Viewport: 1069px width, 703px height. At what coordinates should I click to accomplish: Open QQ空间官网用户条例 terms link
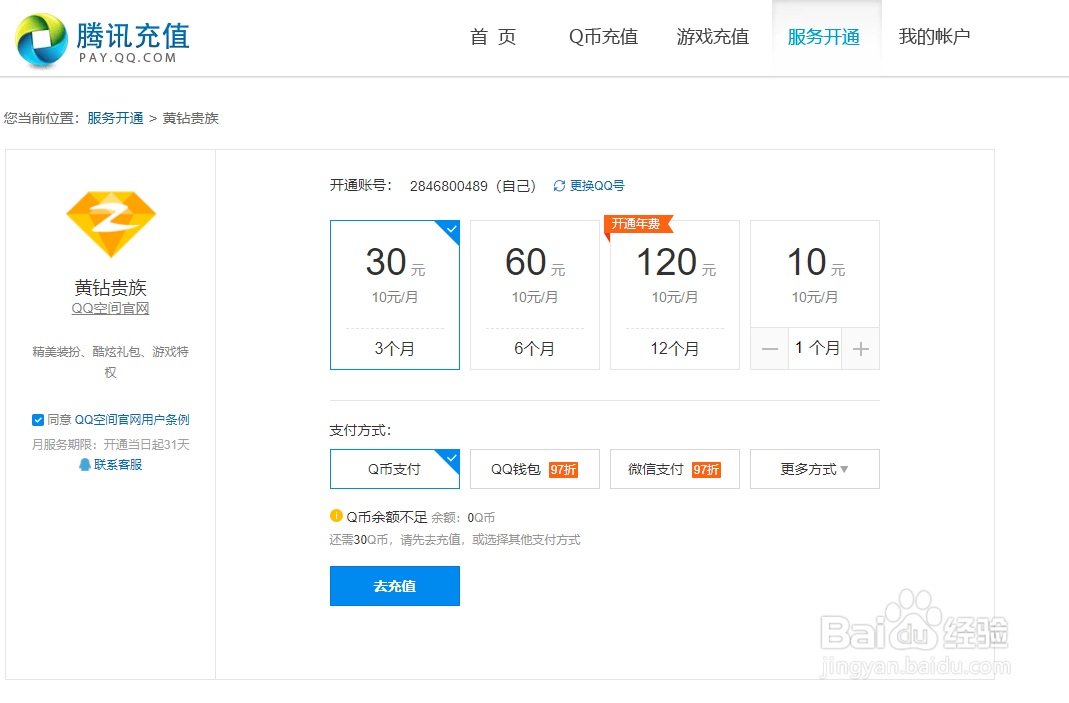click(132, 420)
